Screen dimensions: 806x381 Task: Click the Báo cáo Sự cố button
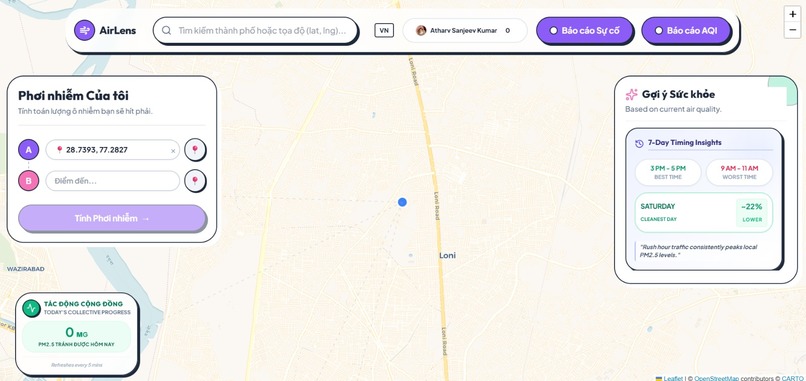pyautogui.click(x=584, y=30)
